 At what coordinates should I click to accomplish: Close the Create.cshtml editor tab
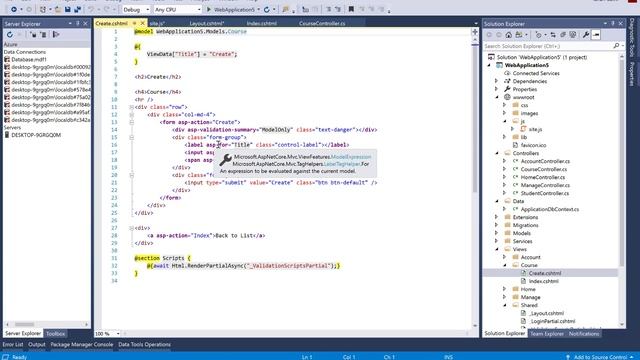click(x=142, y=23)
